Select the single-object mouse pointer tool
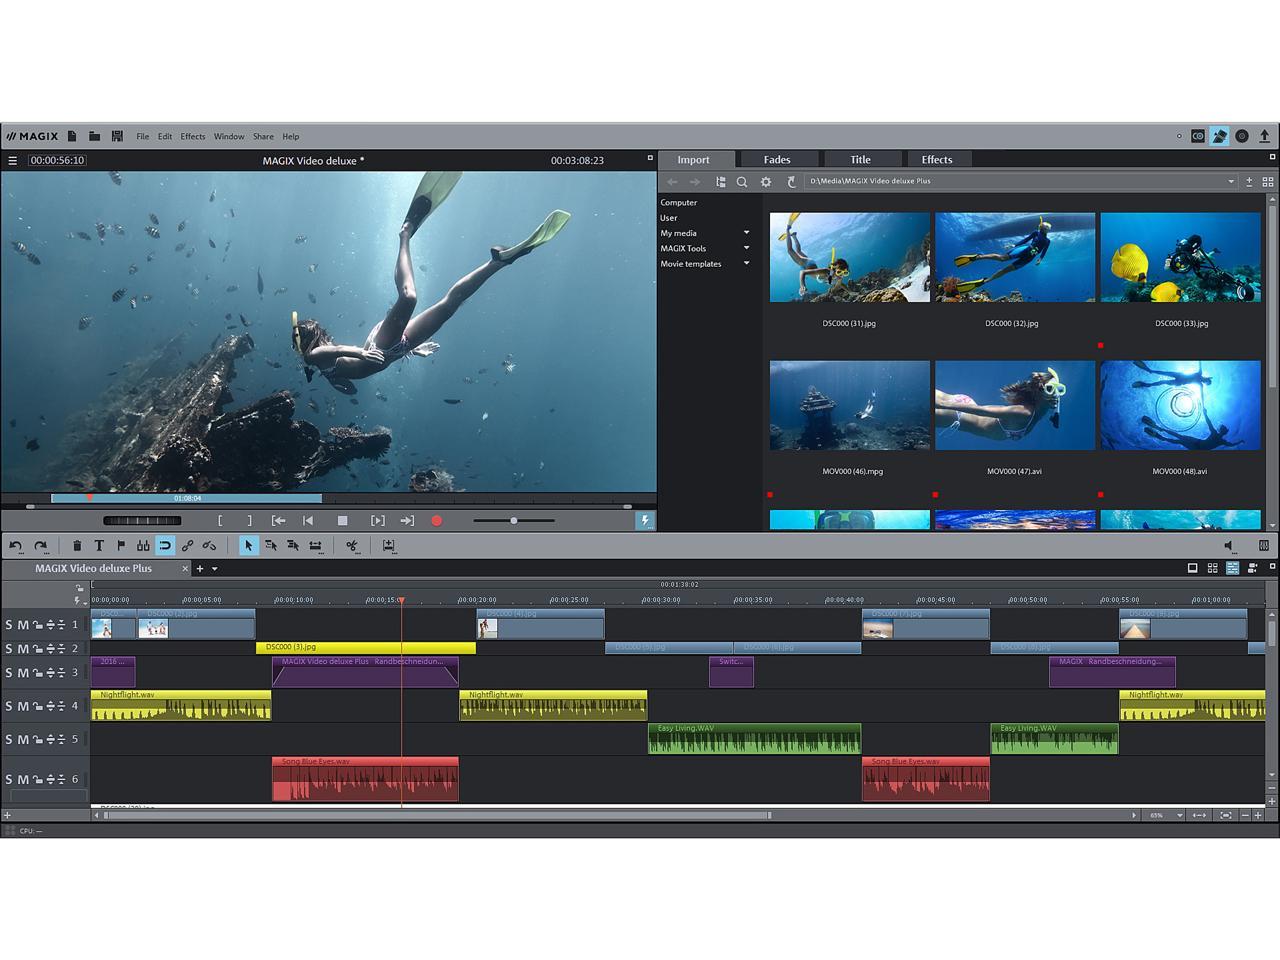Viewport: 1280px width, 960px height. coord(248,546)
